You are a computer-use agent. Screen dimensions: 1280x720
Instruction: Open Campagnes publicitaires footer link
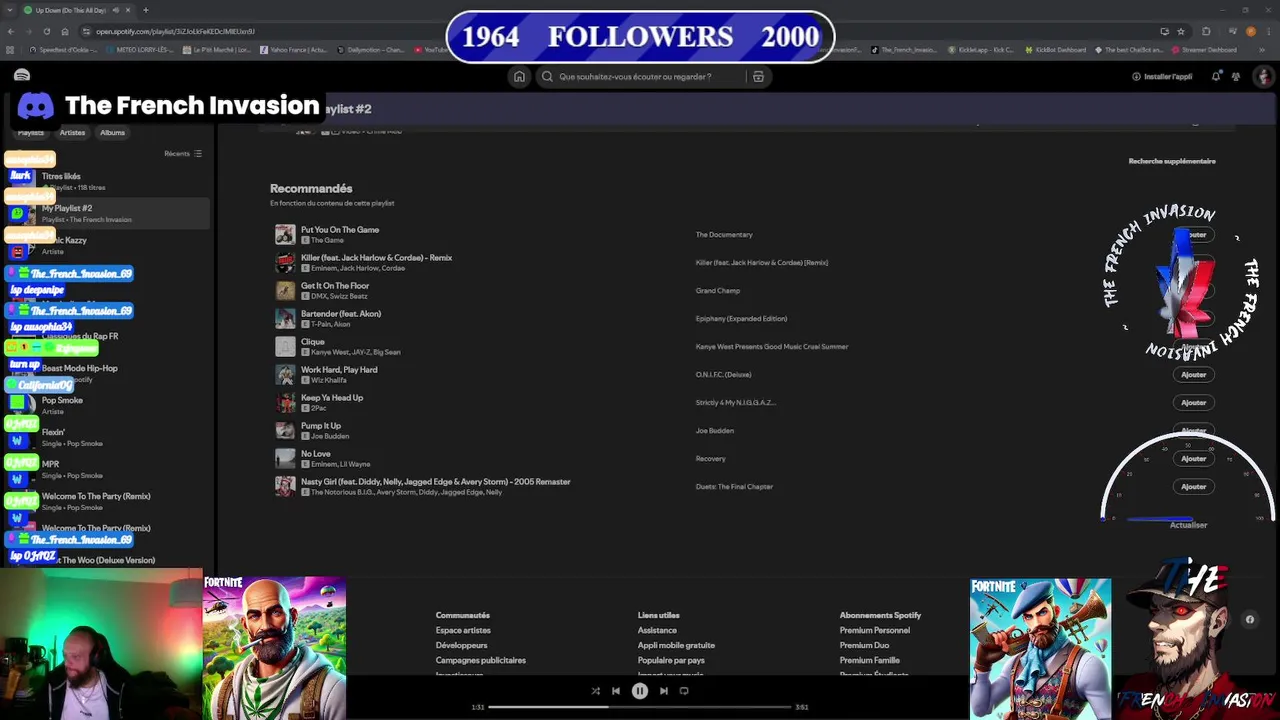(x=480, y=660)
